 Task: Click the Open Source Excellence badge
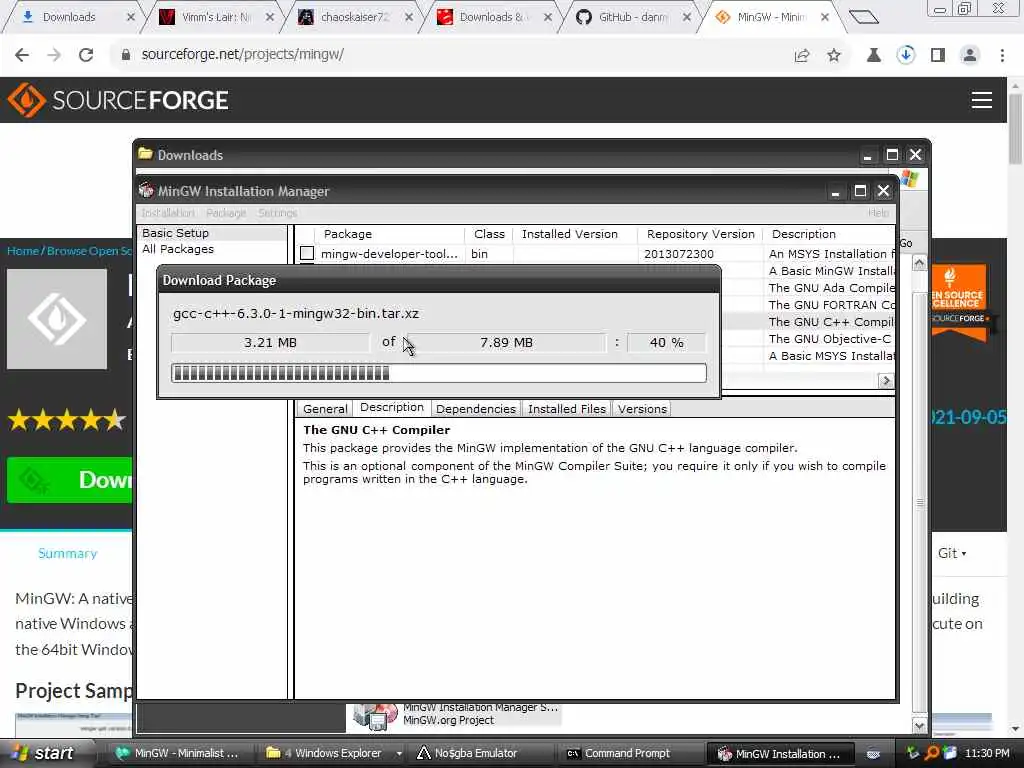coord(959,302)
